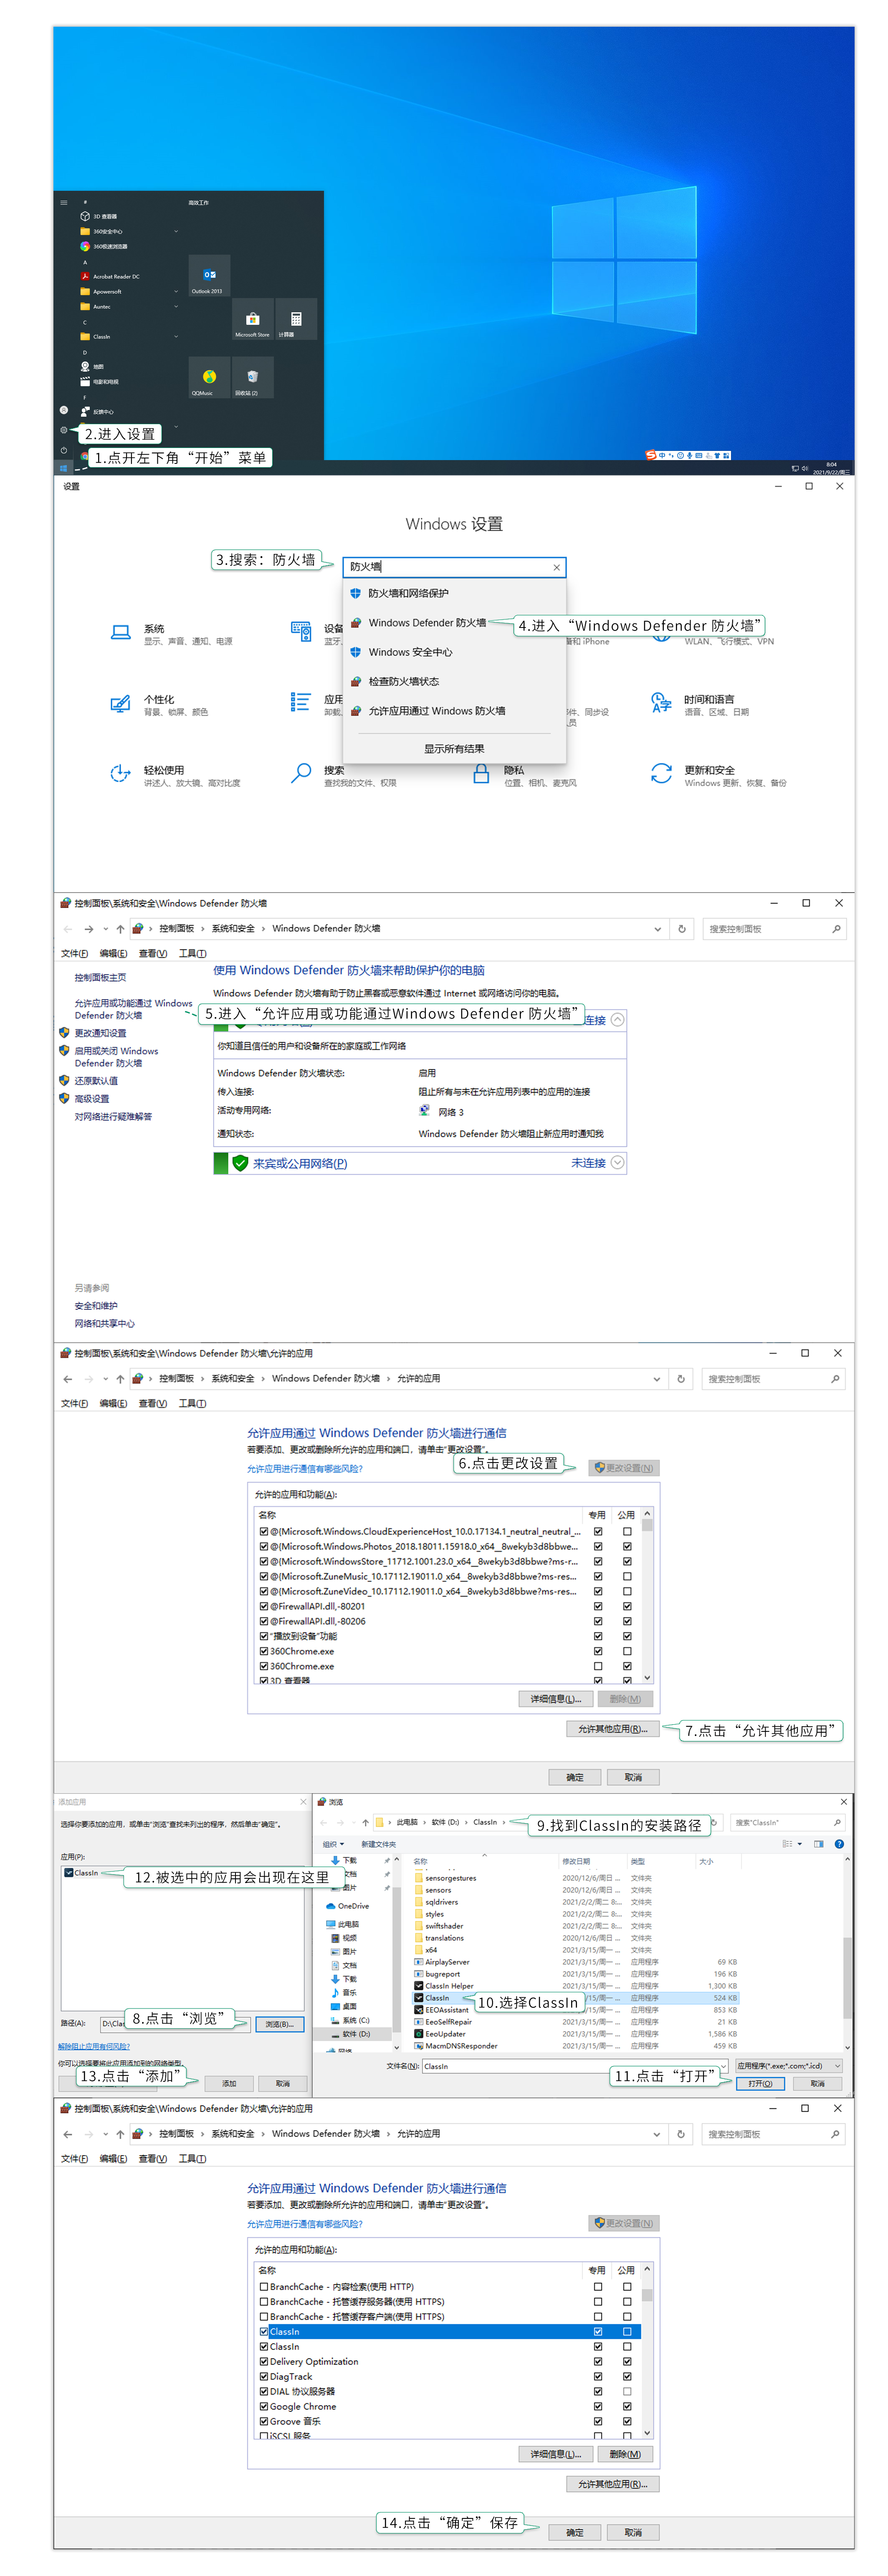
Task: Open help icon in 浏览 dialog toolbar
Action: [x=839, y=1844]
